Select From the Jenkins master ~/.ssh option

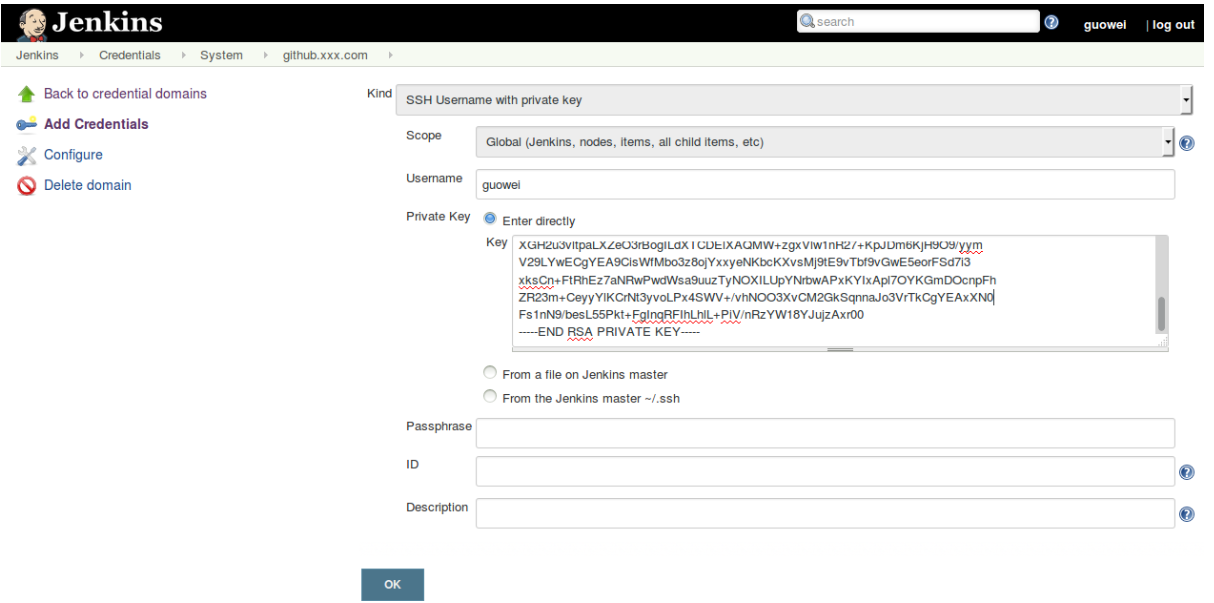click(490, 397)
